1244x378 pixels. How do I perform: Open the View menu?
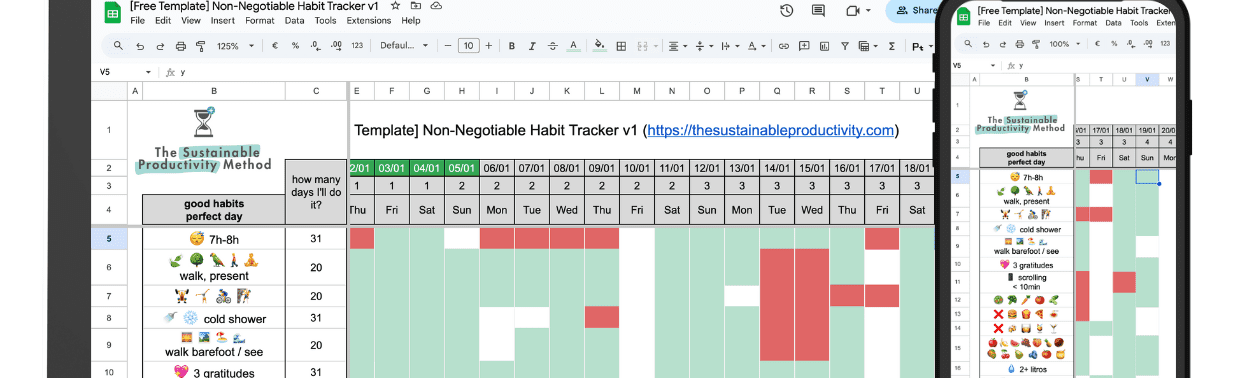191,20
